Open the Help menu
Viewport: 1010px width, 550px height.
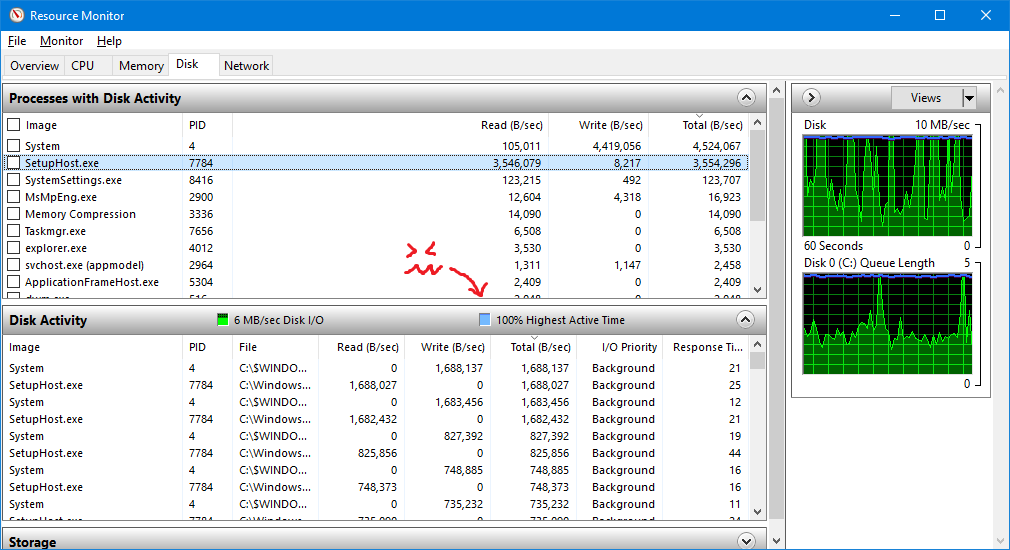tap(109, 41)
